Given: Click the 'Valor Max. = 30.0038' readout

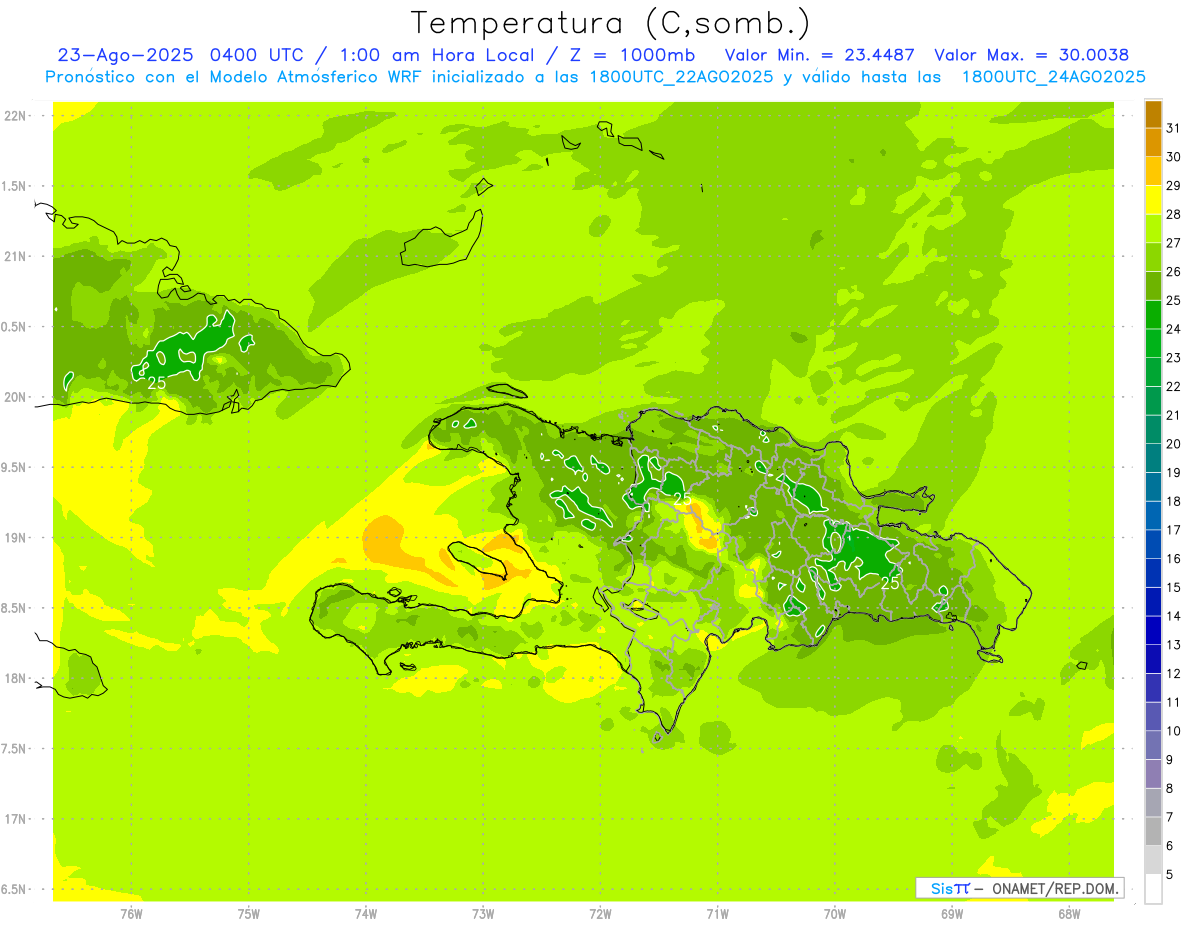Looking at the screenshot, I should 1031,55.
